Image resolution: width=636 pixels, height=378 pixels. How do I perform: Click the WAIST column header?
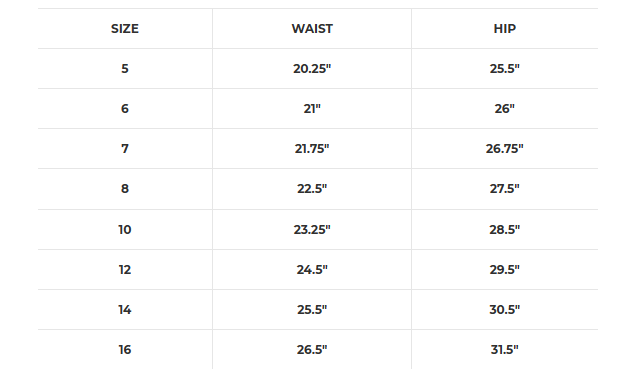[x=312, y=29]
